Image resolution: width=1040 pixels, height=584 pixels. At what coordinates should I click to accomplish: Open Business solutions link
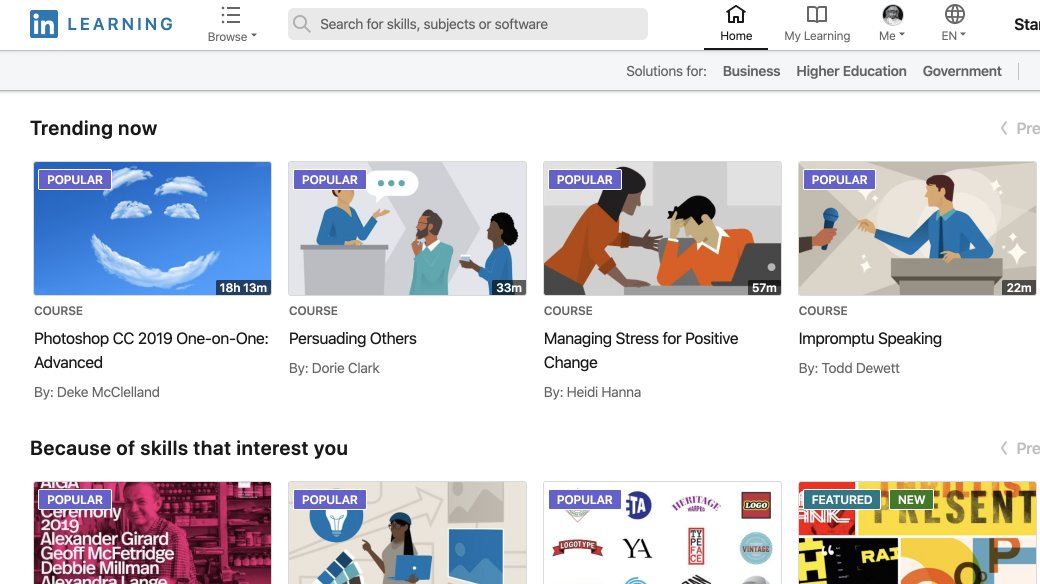point(751,71)
